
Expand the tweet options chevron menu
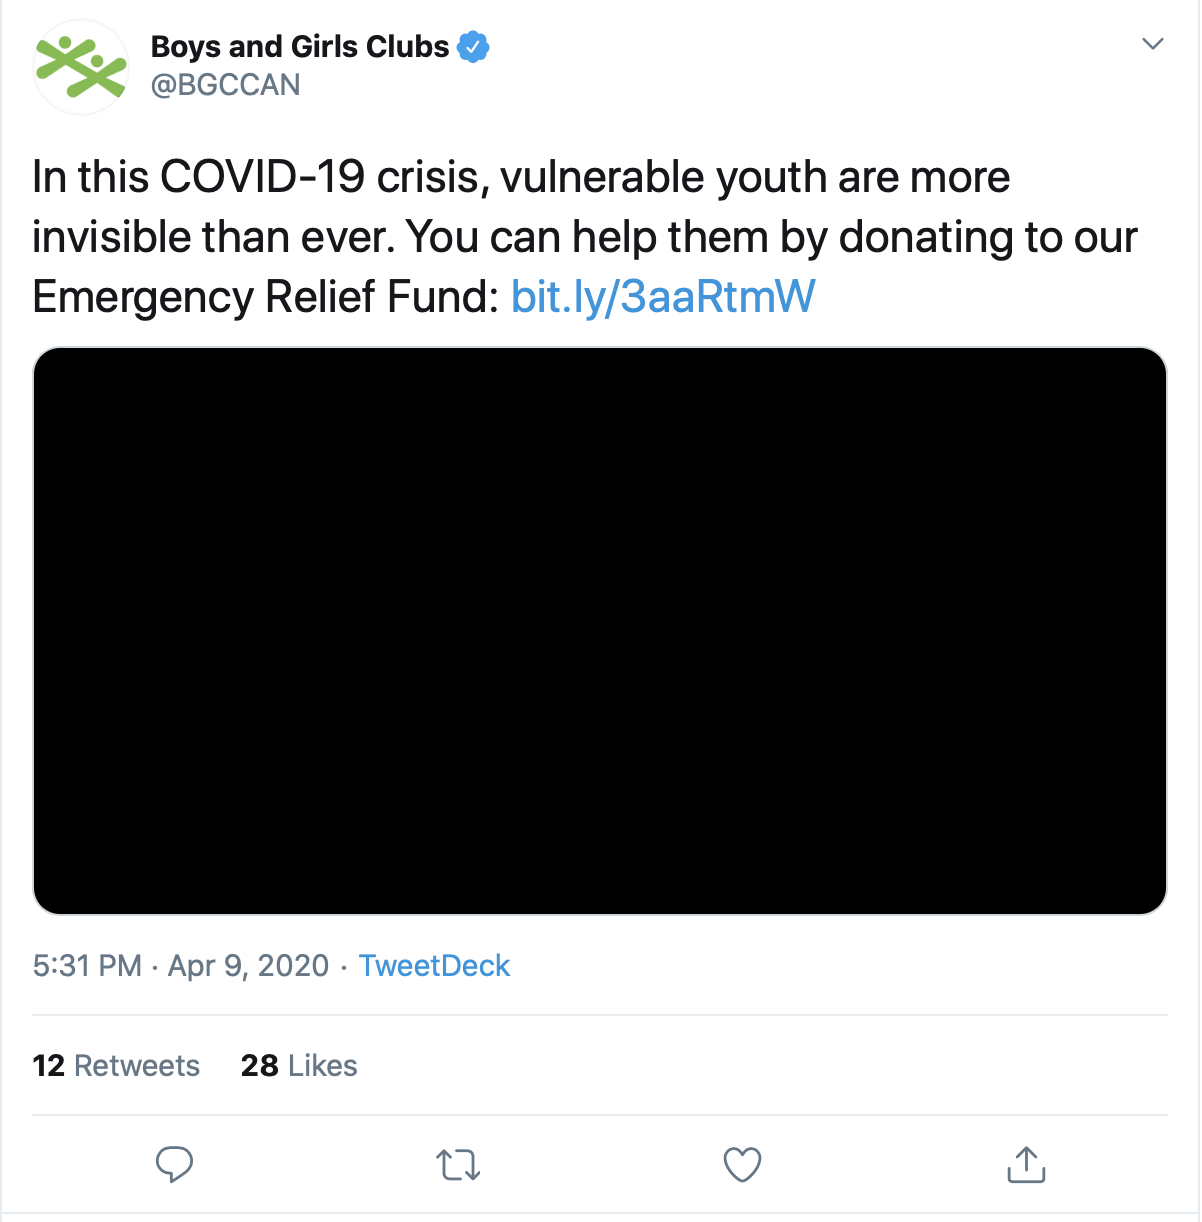[1153, 44]
